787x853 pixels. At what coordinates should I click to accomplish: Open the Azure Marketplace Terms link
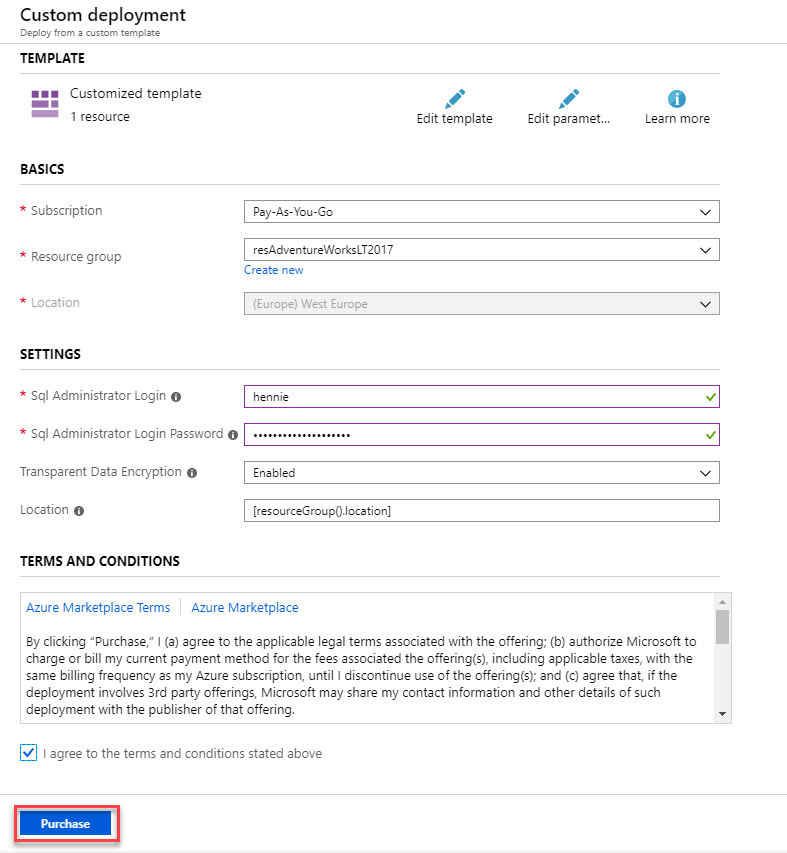pyautogui.click(x=98, y=607)
